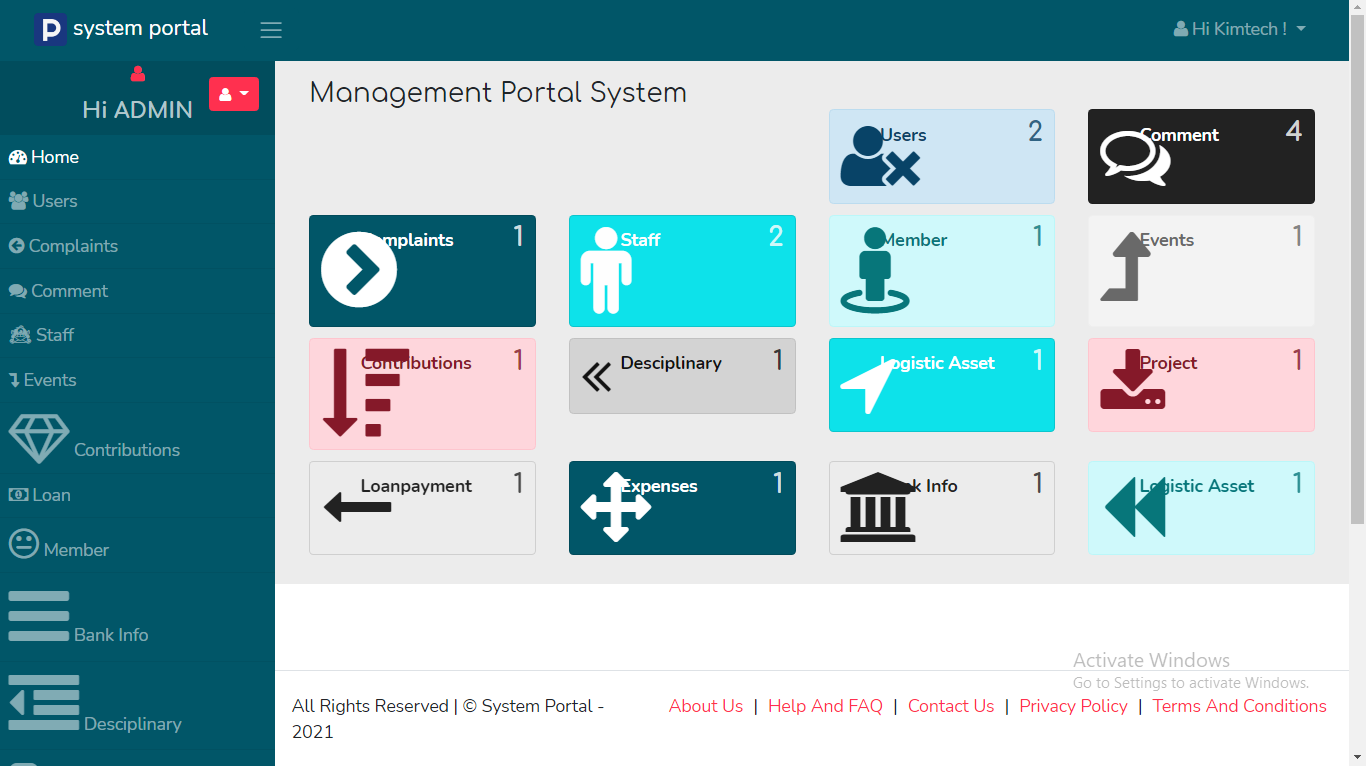1366x766 pixels.
Task: Open the Privacy Policy page
Action: click(x=1073, y=706)
